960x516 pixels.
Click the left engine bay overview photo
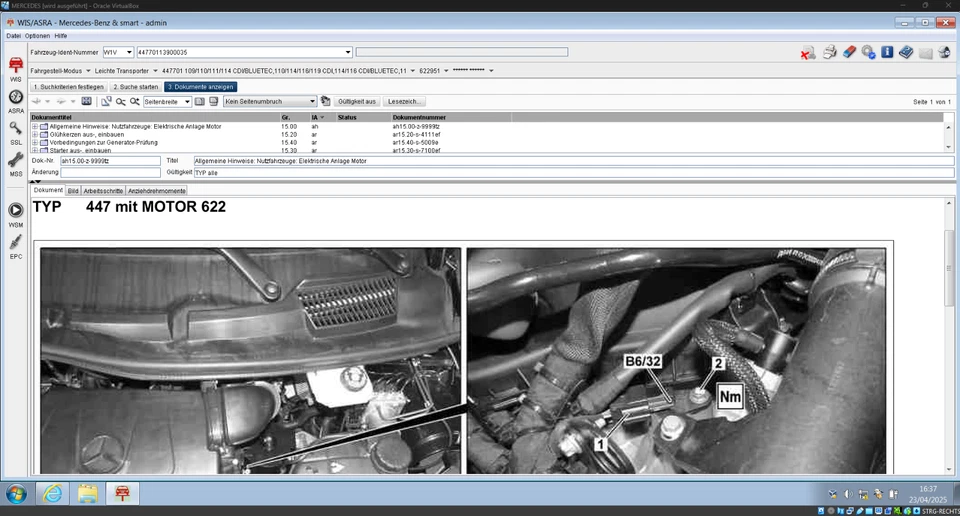click(251, 361)
